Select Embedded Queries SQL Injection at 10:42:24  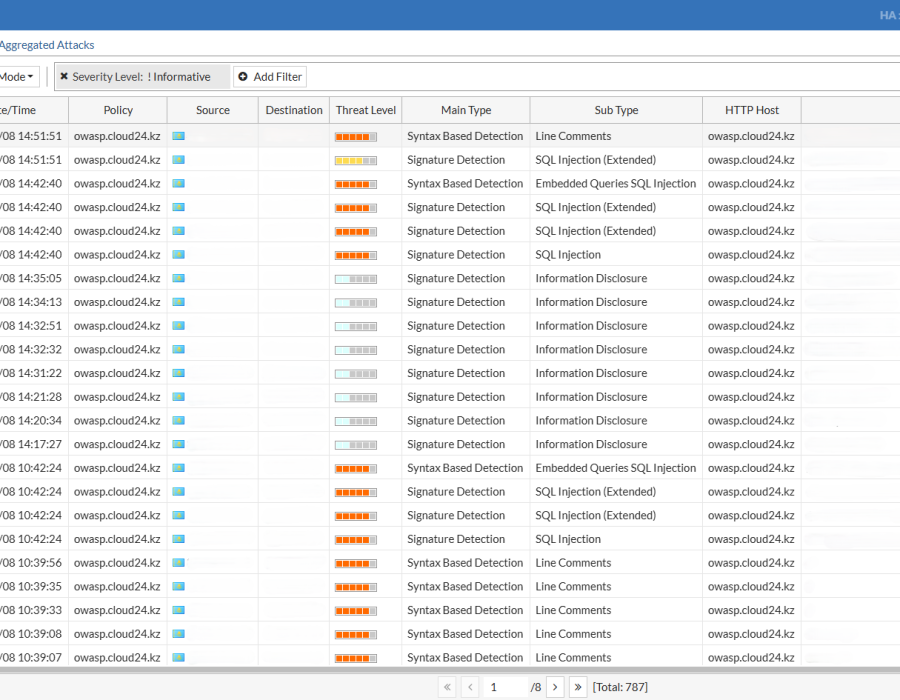click(616, 468)
